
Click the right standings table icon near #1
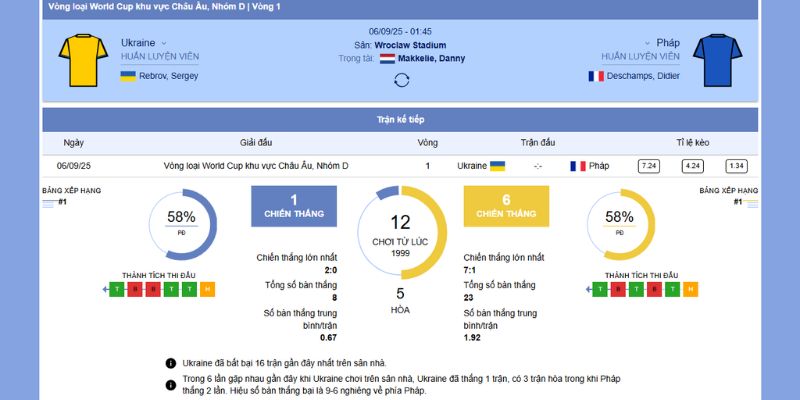[x=750, y=203]
